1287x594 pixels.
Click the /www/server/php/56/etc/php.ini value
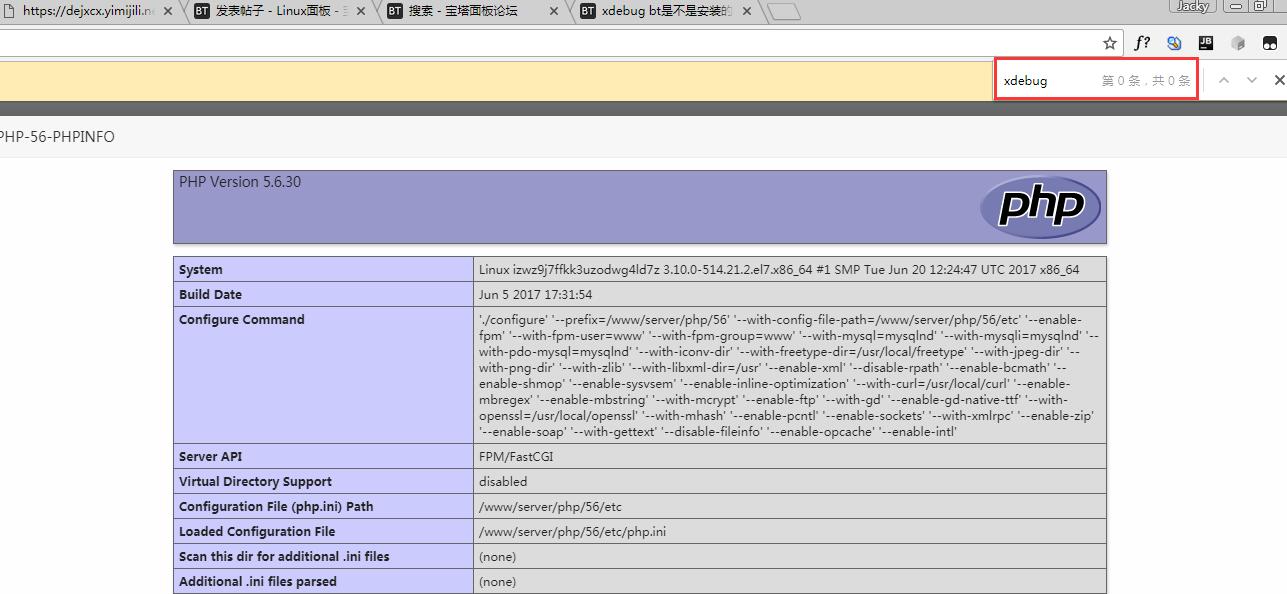[x=572, y=531]
